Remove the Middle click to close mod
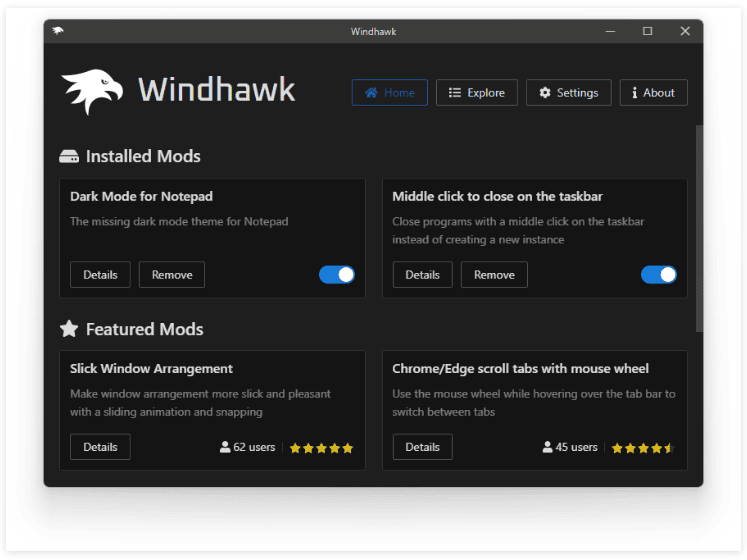 point(495,275)
